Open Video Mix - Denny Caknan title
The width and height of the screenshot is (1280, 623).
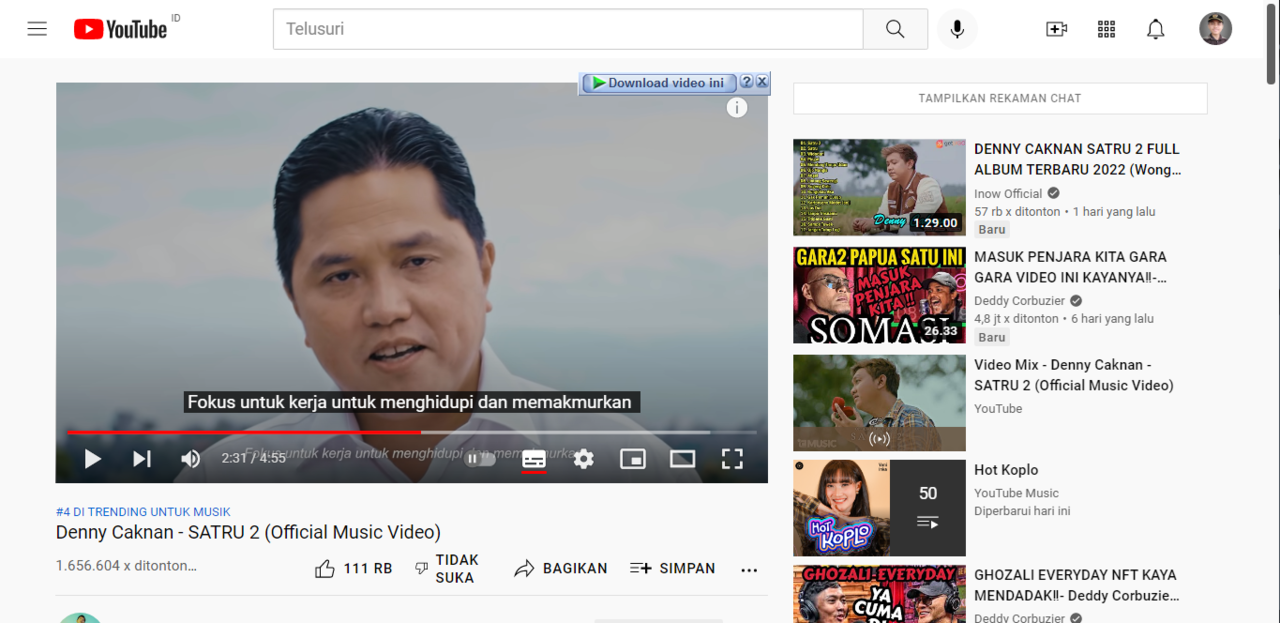coord(1074,375)
